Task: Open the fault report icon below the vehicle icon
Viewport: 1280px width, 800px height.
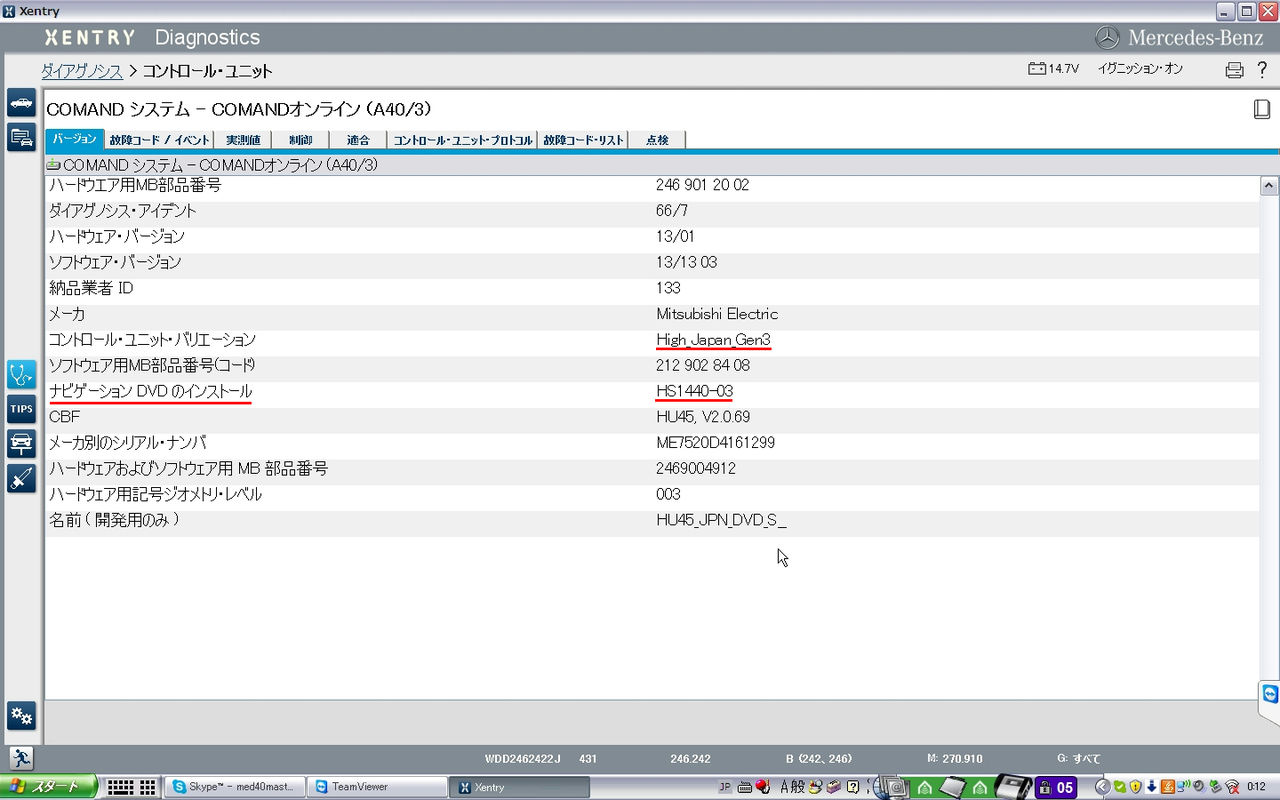Action: click(x=21, y=139)
